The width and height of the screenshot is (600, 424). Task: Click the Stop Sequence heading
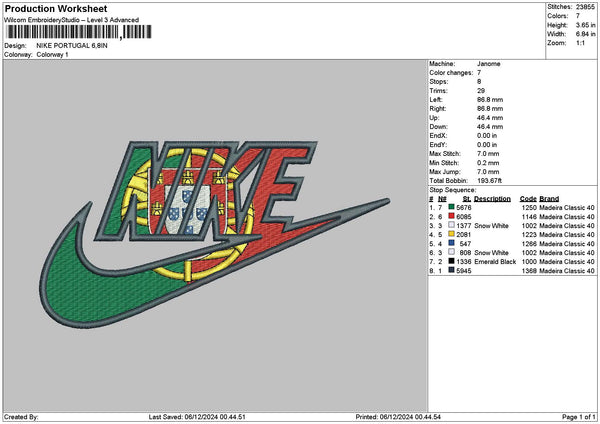(x=453, y=190)
